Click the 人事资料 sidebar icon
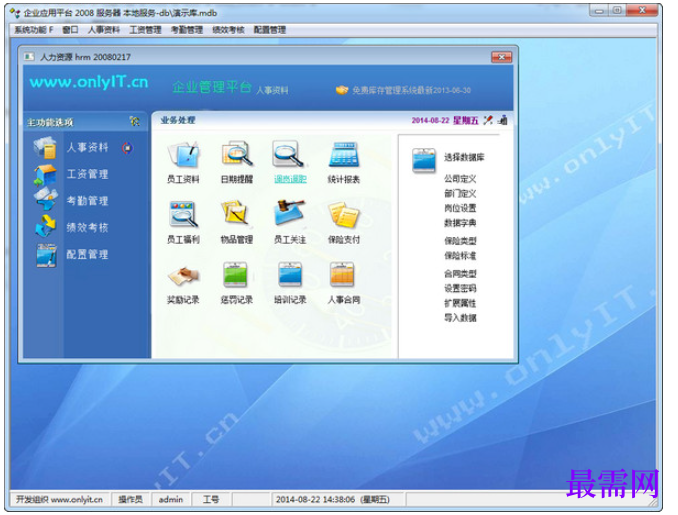This screenshot has height=515, width=678. click(x=45, y=147)
